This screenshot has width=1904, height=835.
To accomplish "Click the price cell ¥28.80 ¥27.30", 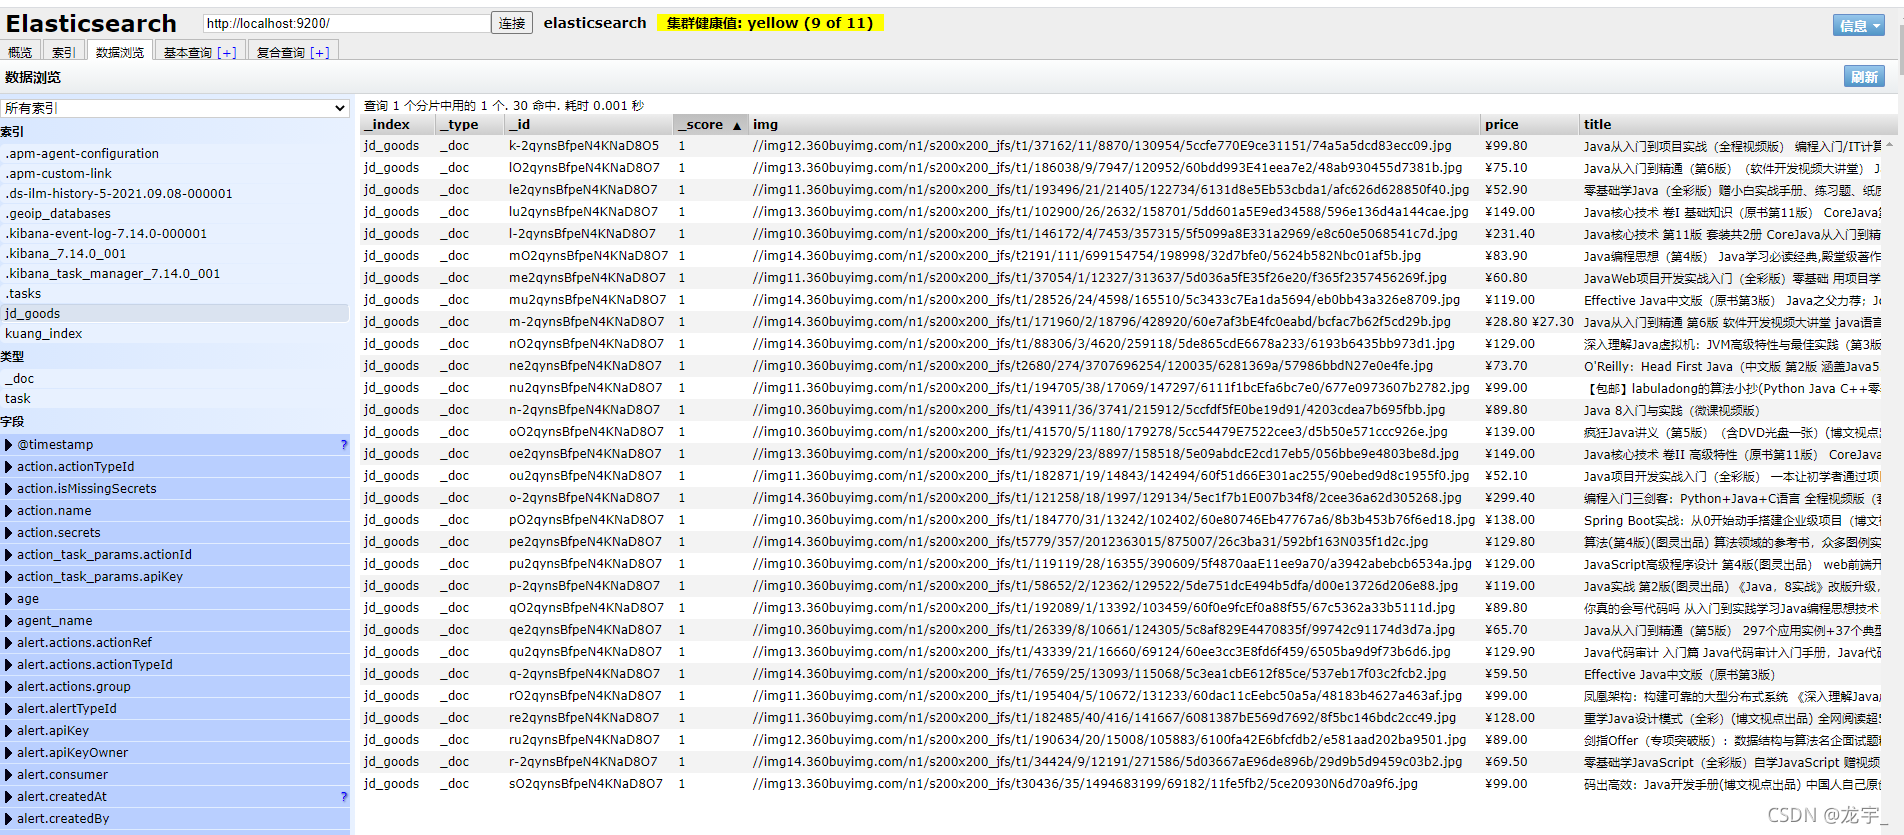I will 1529,321.
